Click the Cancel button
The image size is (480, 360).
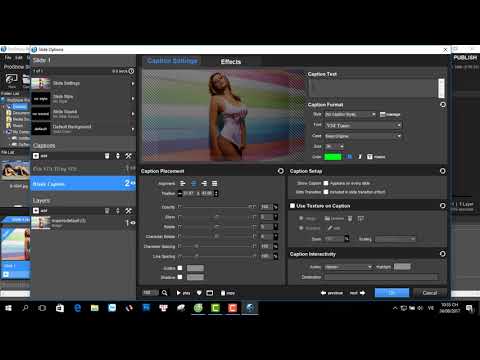click(x=430, y=293)
